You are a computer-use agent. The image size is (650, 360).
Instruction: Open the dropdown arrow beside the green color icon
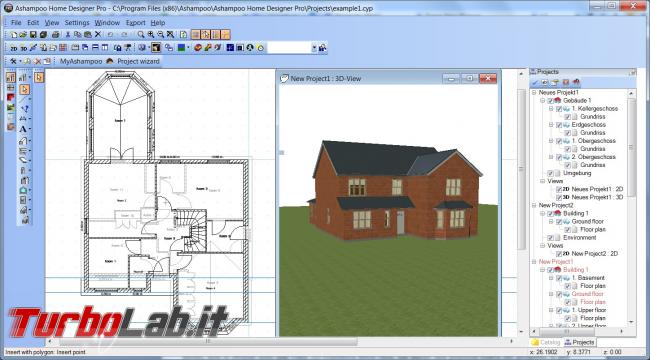point(188,48)
